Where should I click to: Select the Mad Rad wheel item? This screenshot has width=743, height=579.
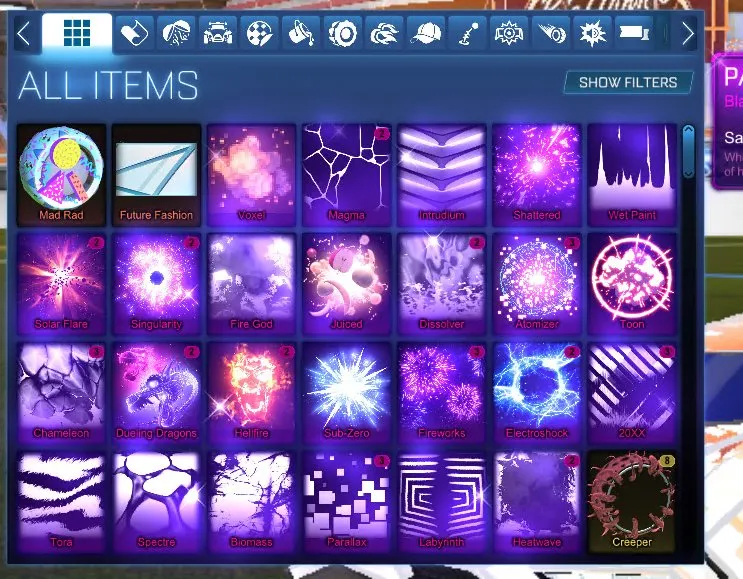pyautogui.click(x=61, y=175)
